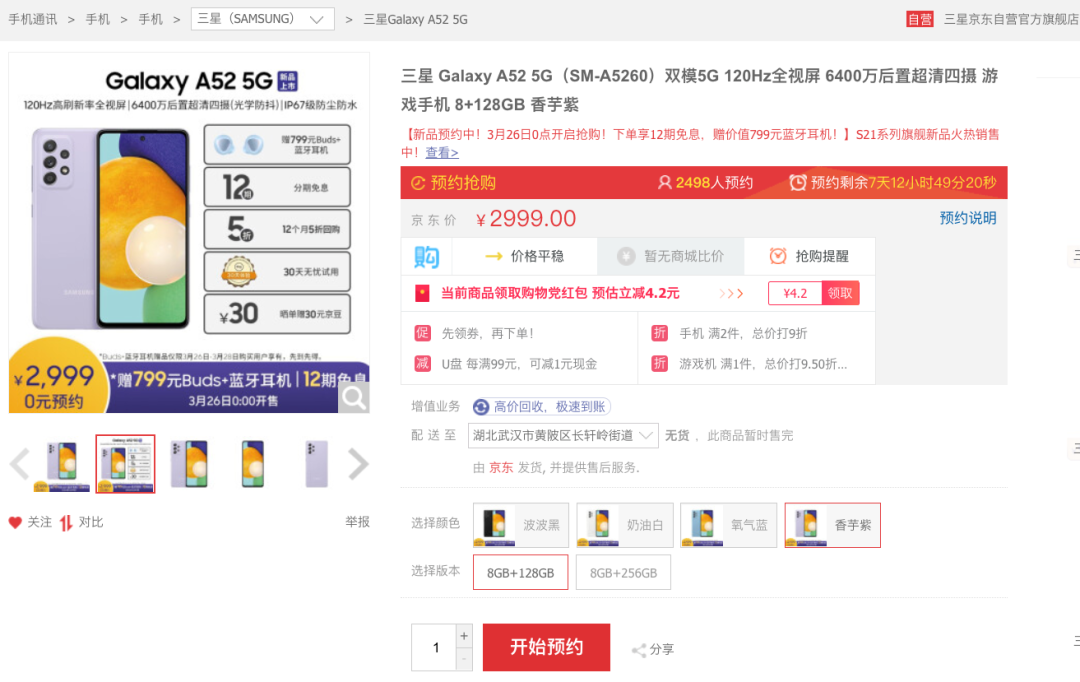This screenshot has width=1080, height=682.
Task: Click the heart icon to follow the product
Action: [15, 523]
